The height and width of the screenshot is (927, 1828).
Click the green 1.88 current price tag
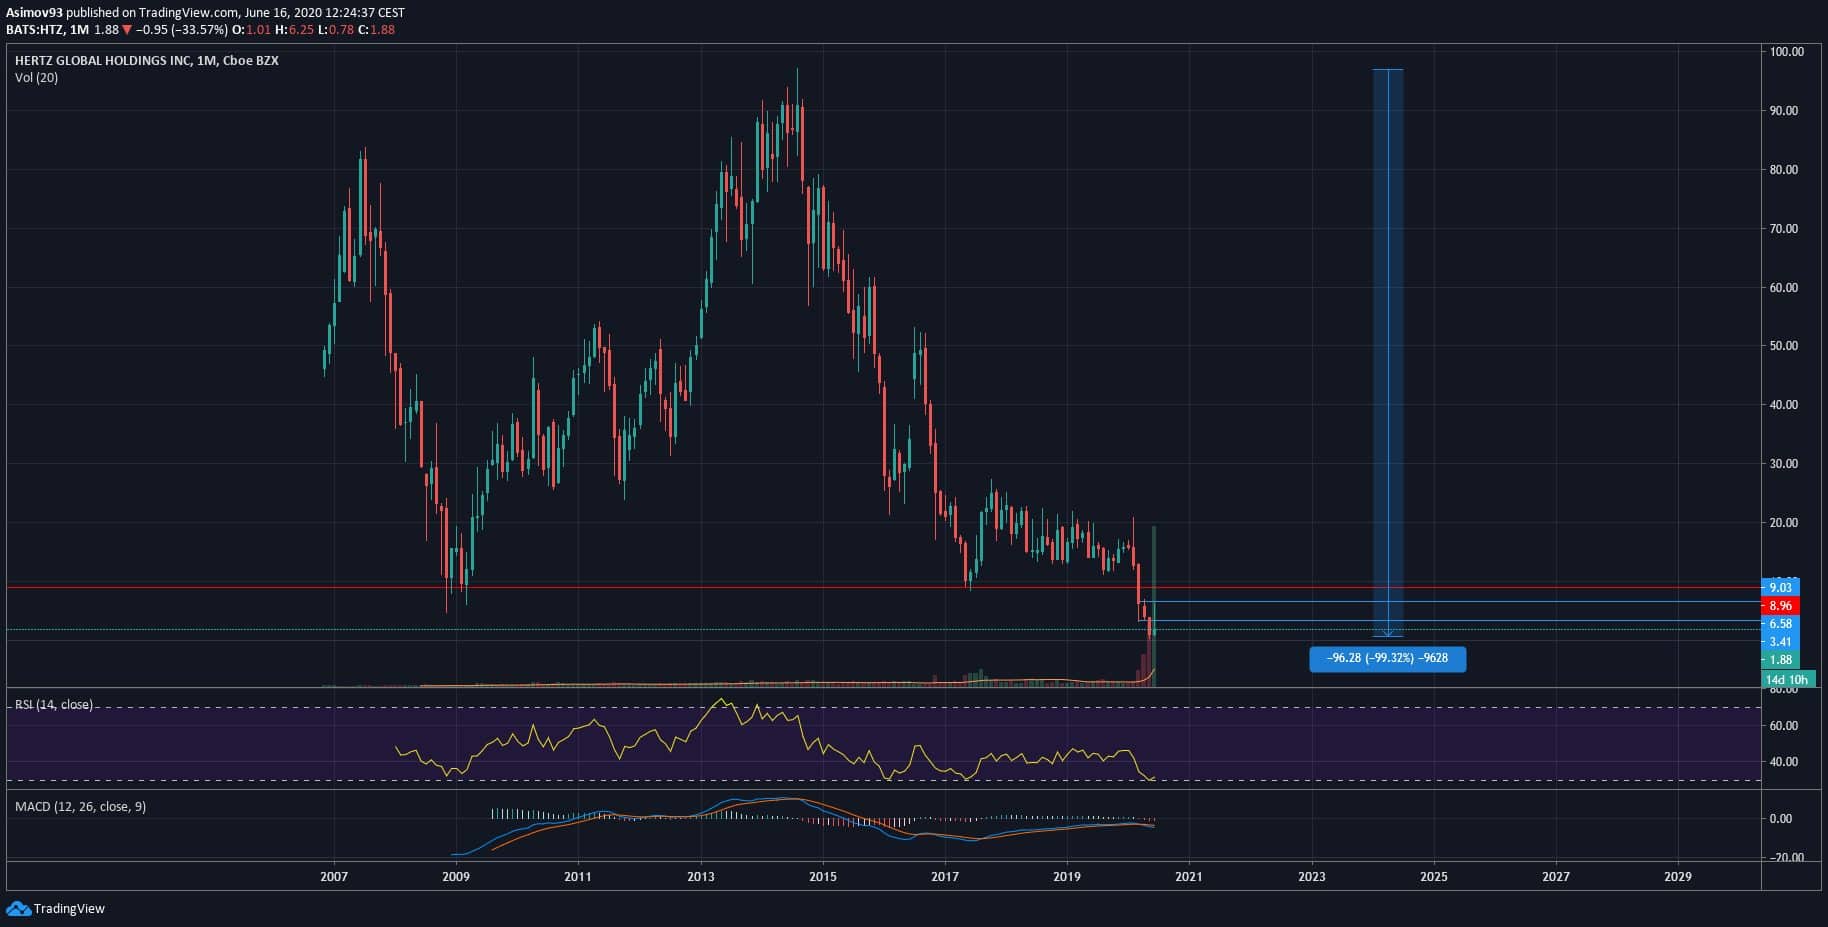[1780, 660]
